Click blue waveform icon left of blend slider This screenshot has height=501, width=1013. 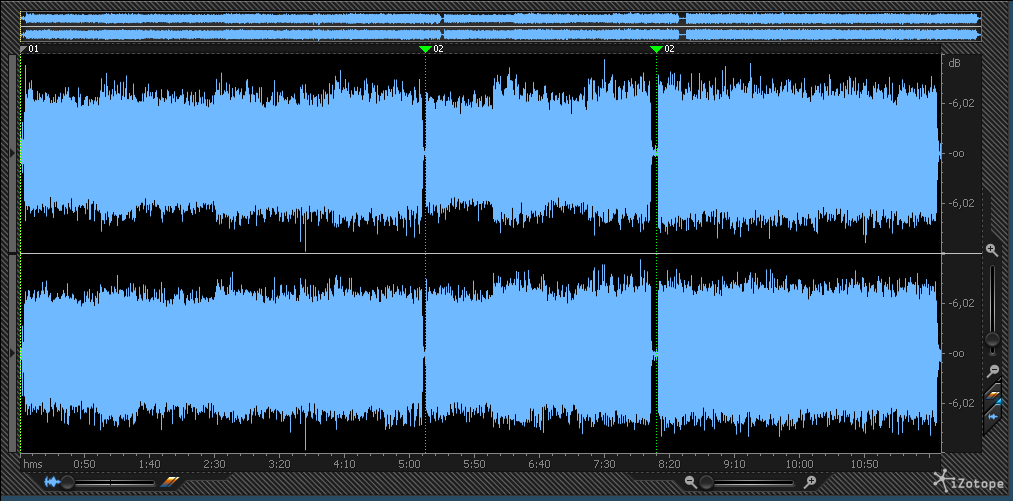[50, 482]
